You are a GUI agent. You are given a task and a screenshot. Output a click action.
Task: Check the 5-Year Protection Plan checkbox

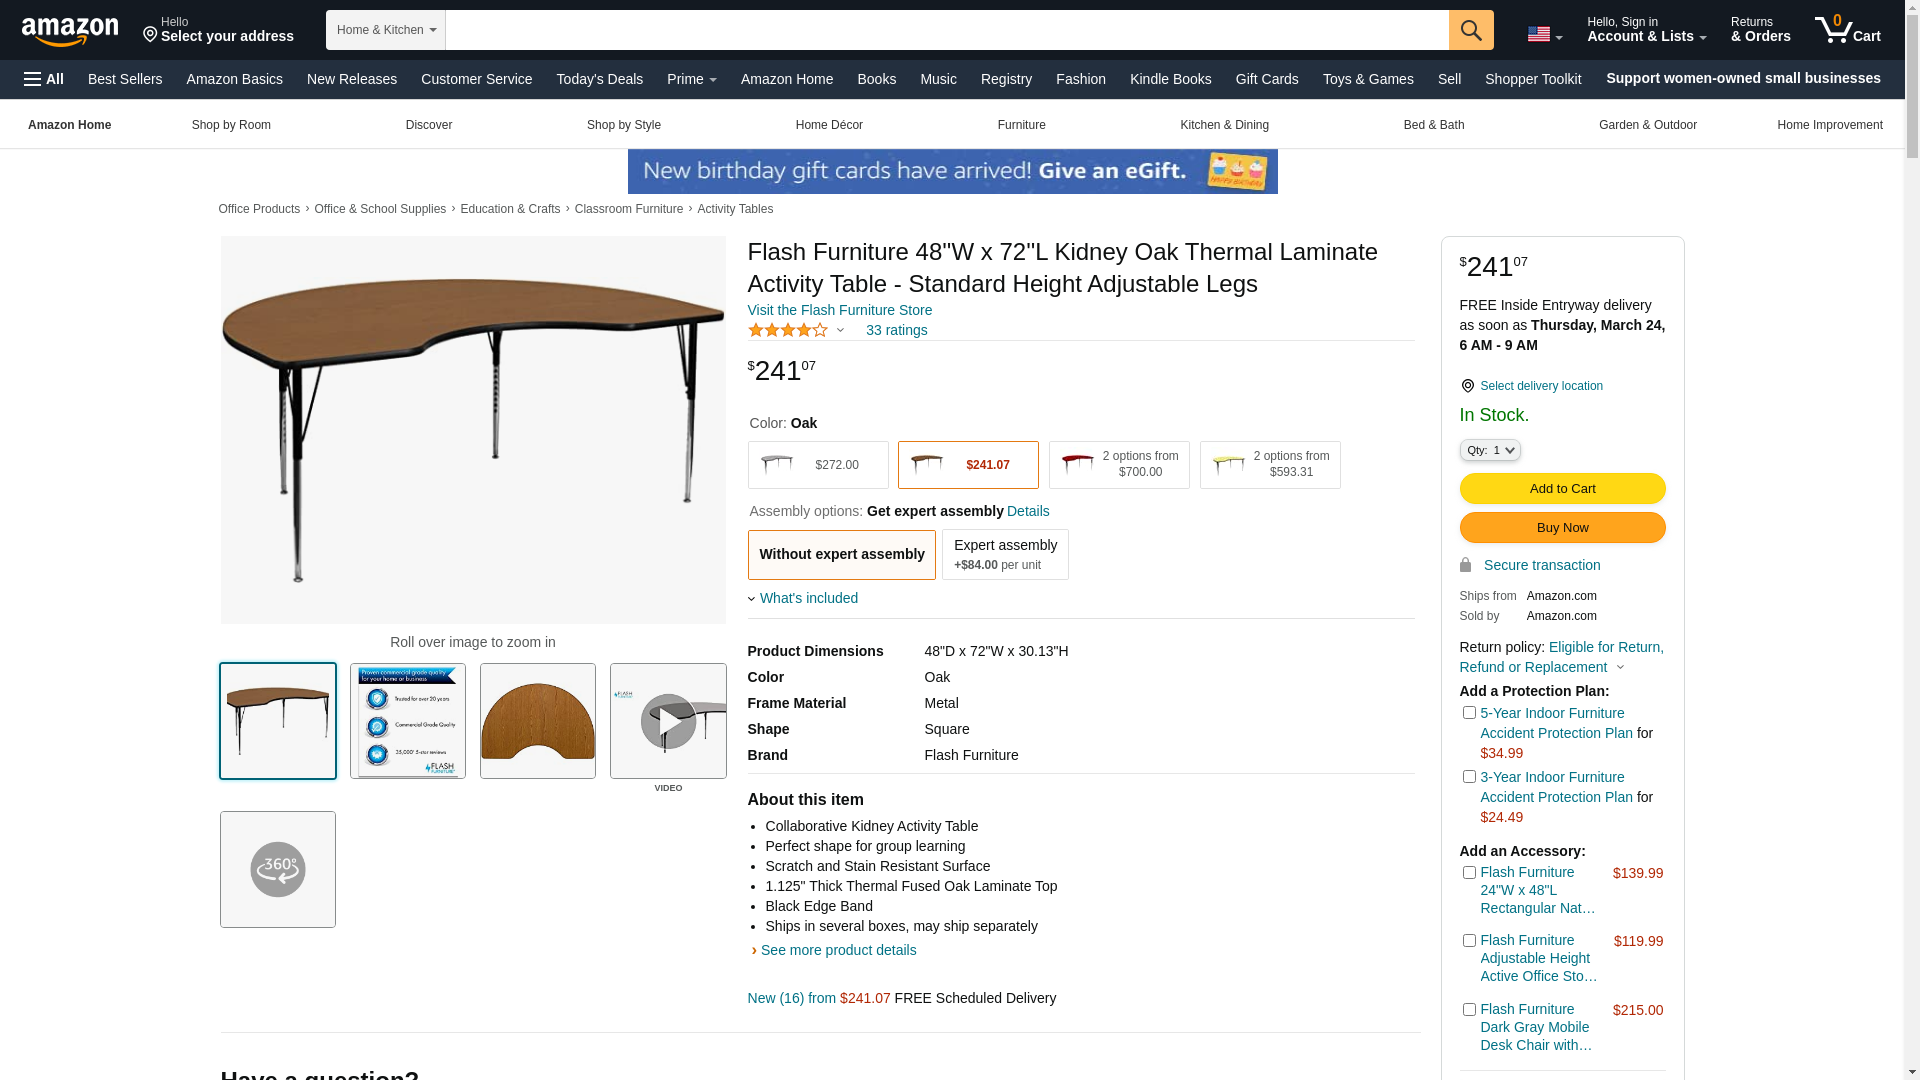[1469, 713]
